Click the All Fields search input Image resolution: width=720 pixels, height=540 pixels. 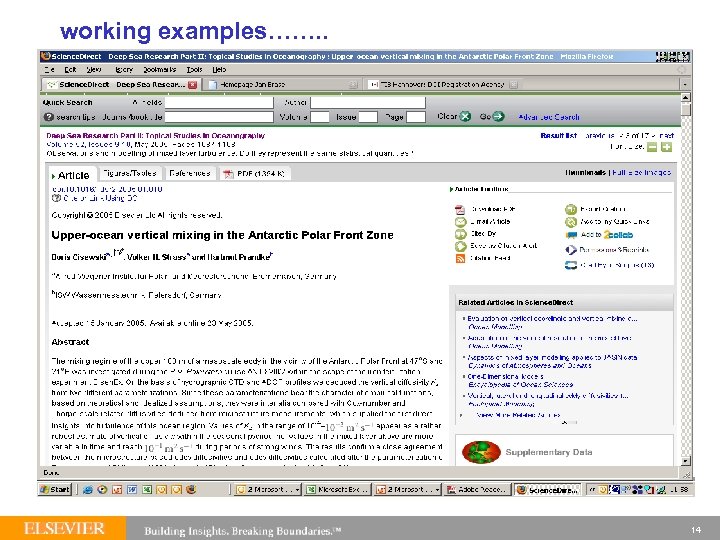coord(219,102)
